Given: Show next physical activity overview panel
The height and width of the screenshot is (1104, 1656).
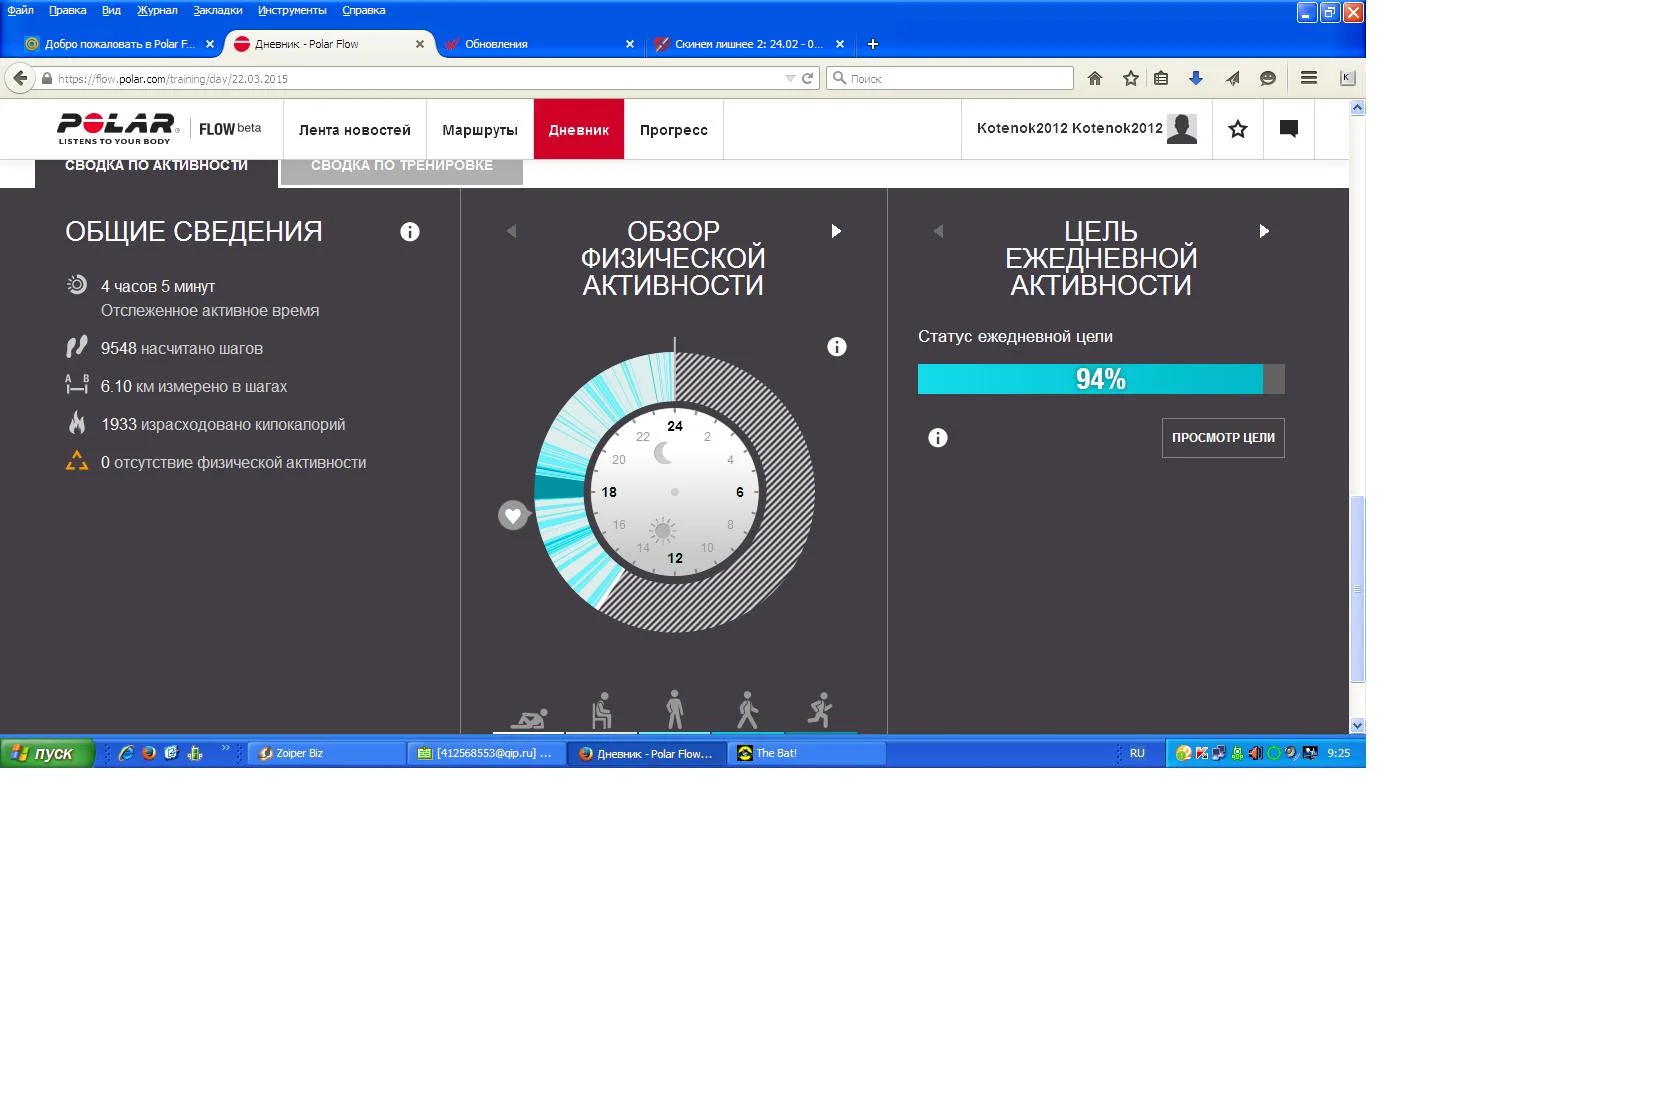Looking at the screenshot, I should [837, 231].
